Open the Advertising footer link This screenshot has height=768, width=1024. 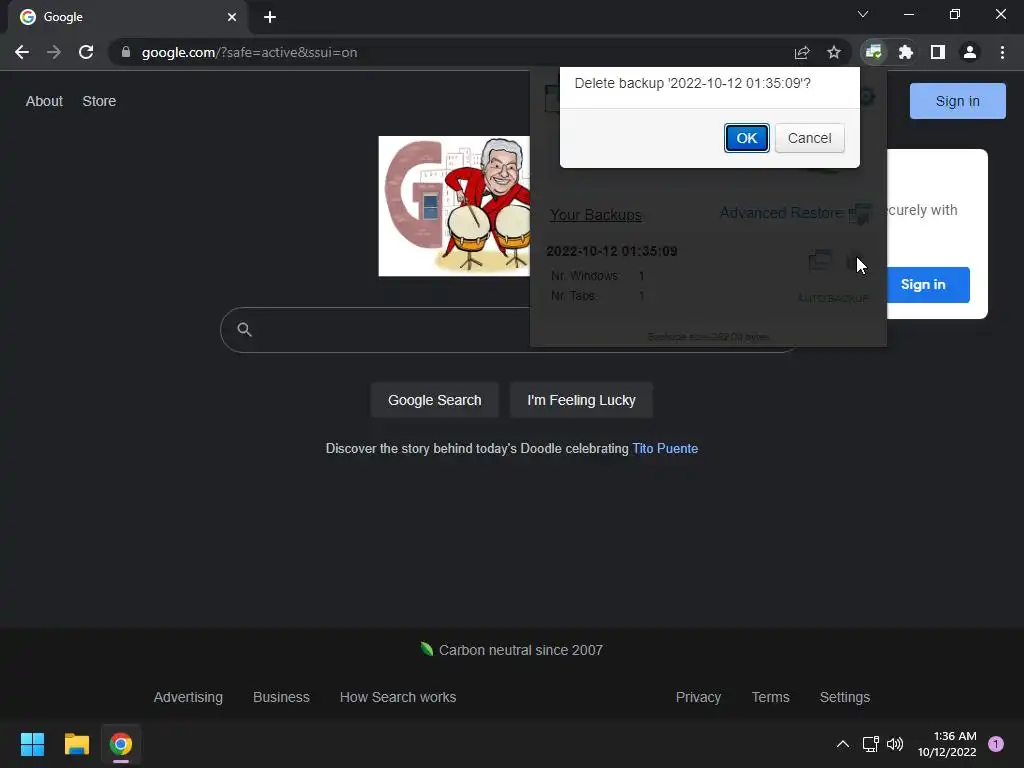click(x=188, y=697)
